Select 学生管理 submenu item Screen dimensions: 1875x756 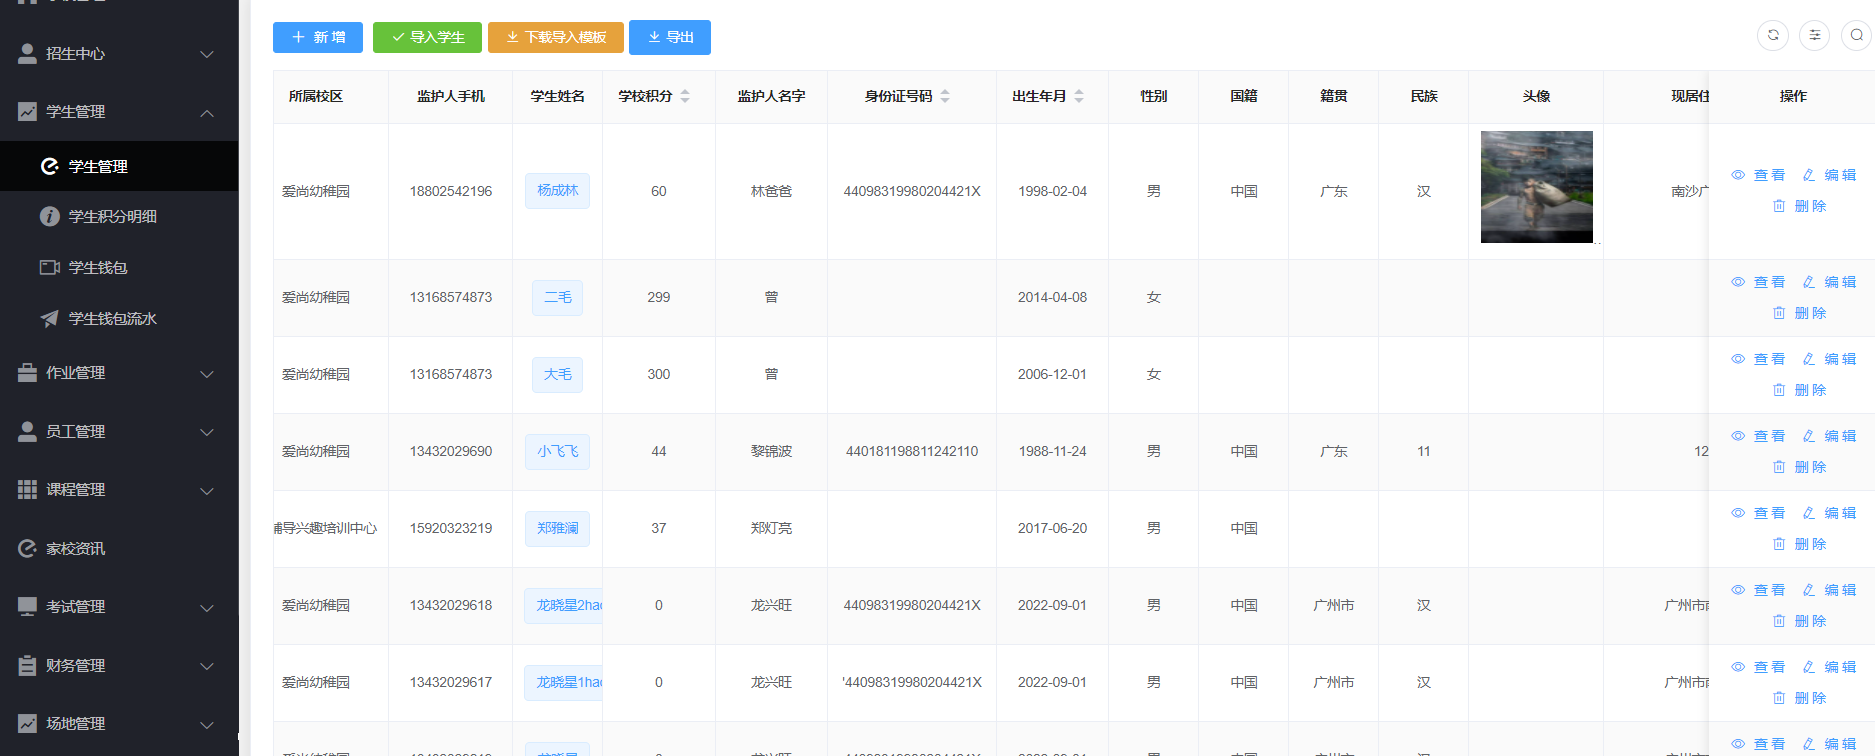tap(119, 166)
